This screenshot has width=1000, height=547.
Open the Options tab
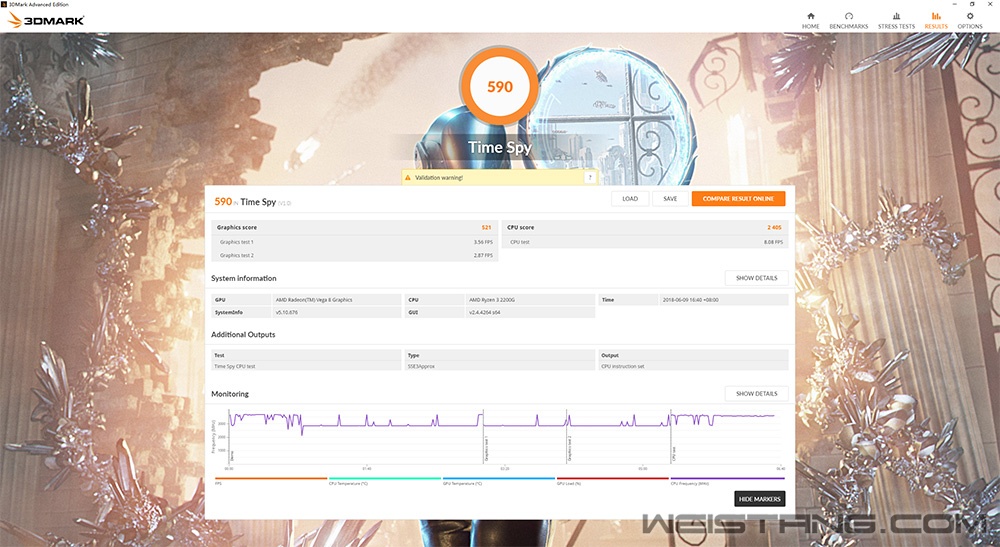click(x=969, y=20)
